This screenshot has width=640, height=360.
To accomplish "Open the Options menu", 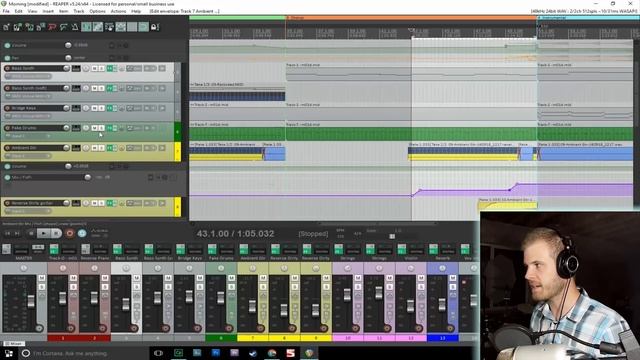I will 97,11.
